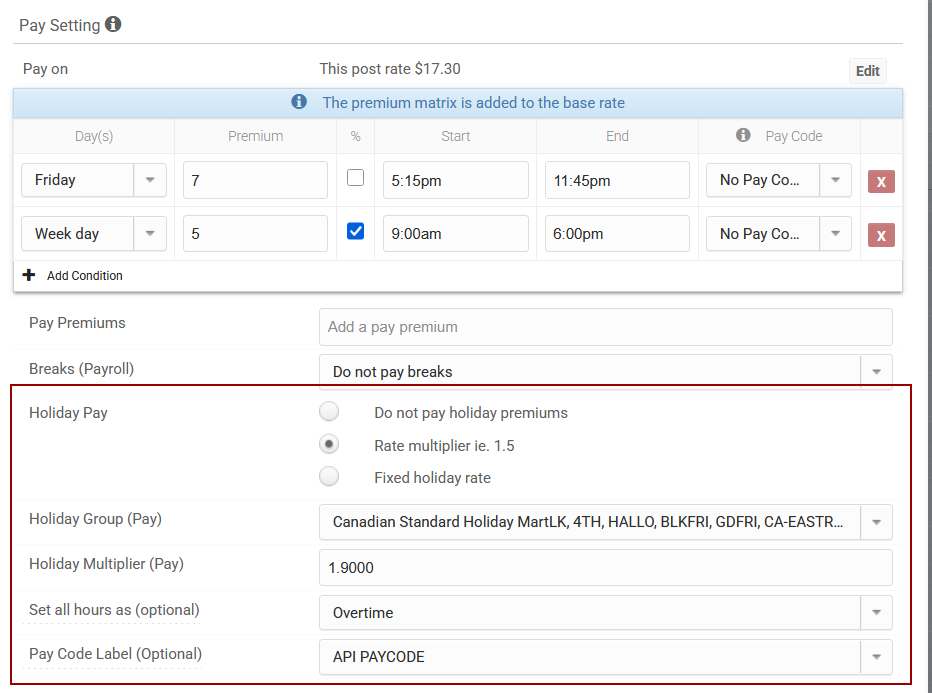
Task: Click the Holiday Group (Pay) label
Action: click(x=95, y=519)
